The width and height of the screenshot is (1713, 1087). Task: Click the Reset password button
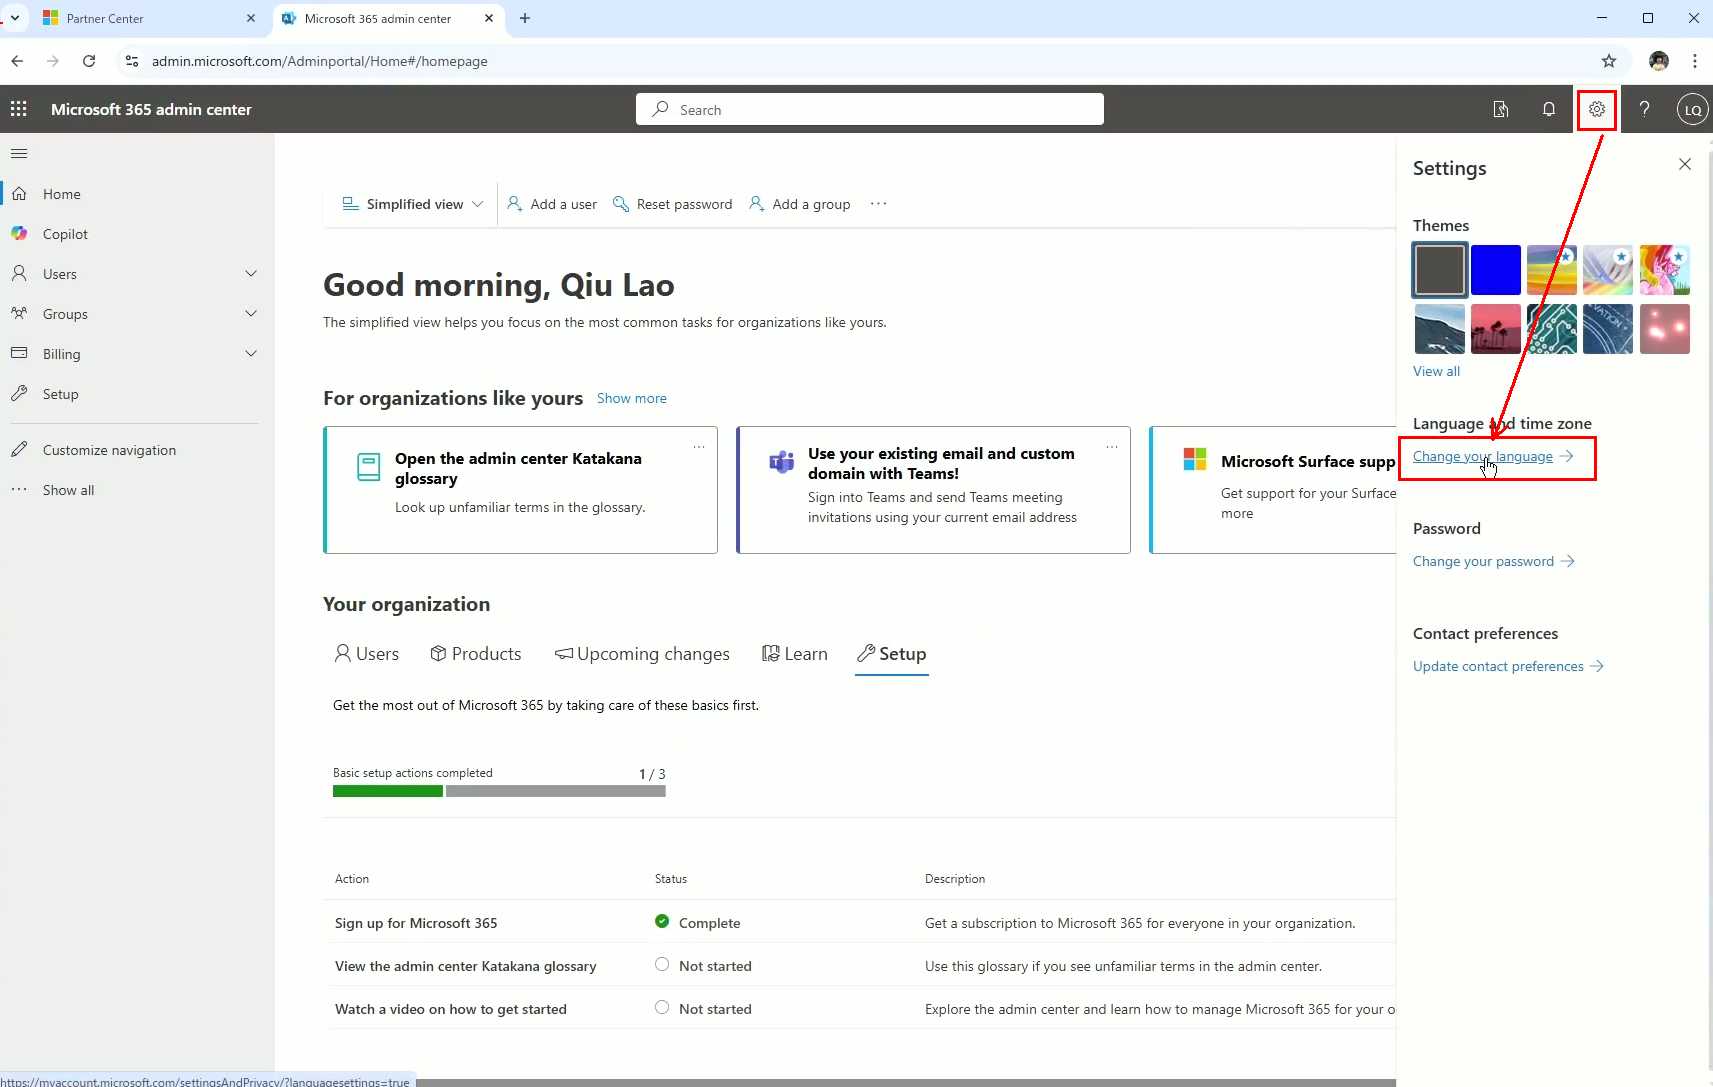click(x=672, y=204)
